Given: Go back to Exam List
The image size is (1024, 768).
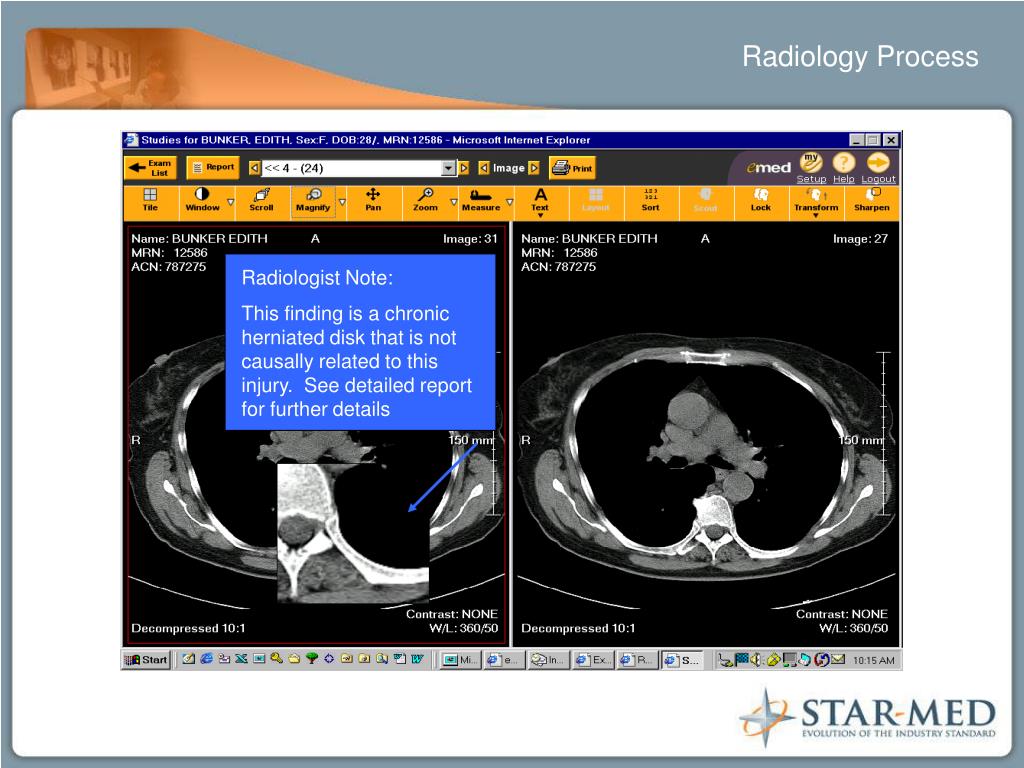Looking at the screenshot, I should 150,168.
